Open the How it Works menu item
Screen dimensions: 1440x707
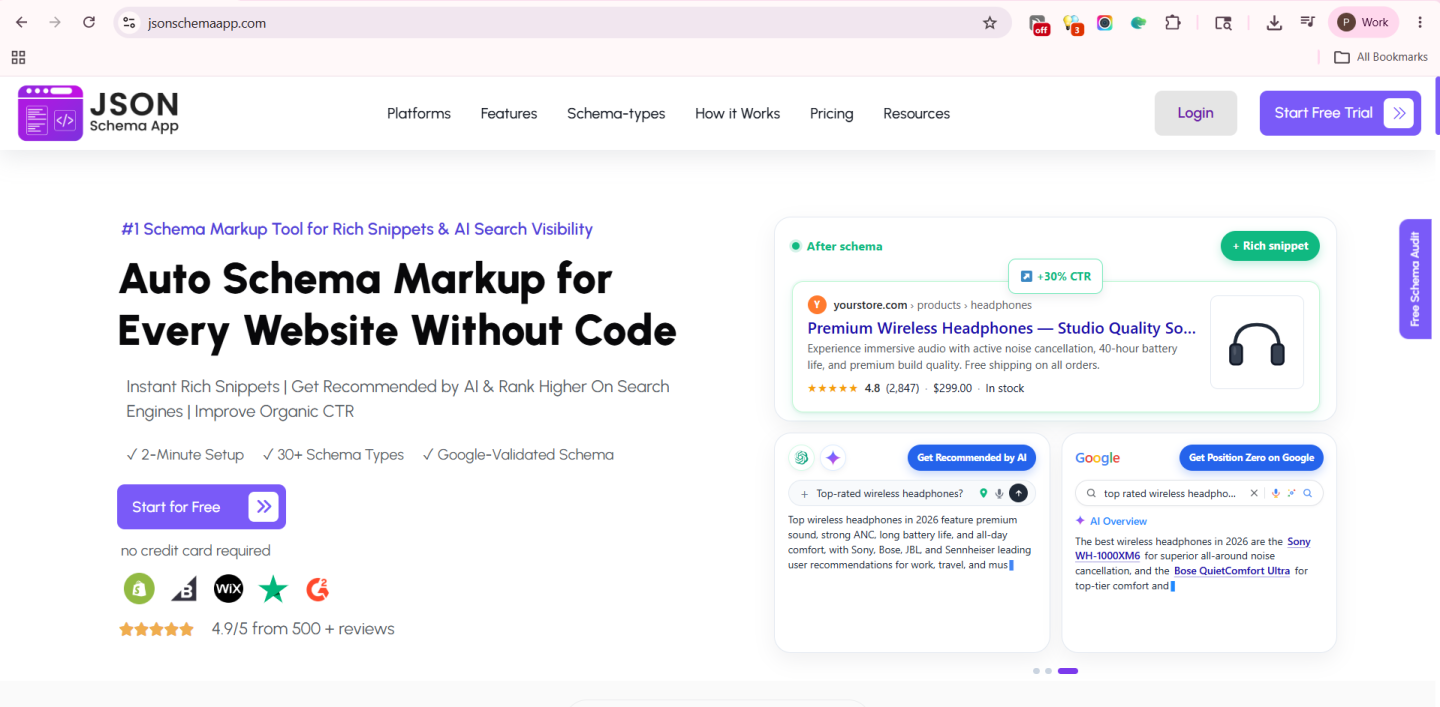tap(738, 113)
